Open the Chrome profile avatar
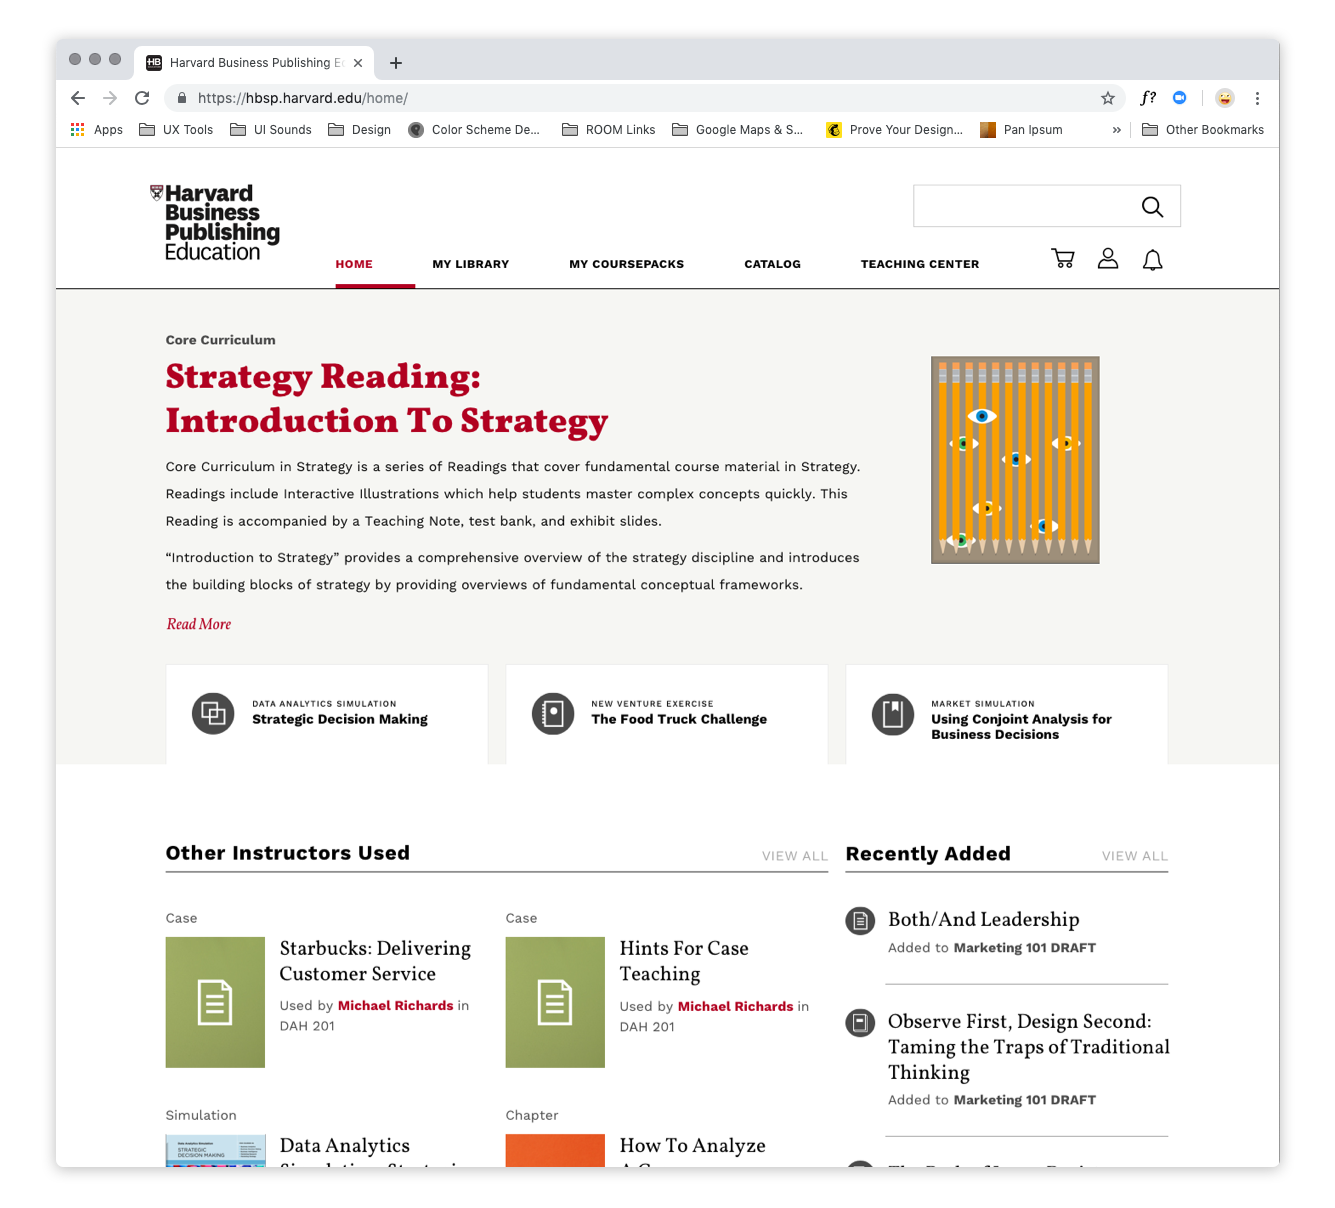The image size is (1335, 1208). (x=1225, y=98)
